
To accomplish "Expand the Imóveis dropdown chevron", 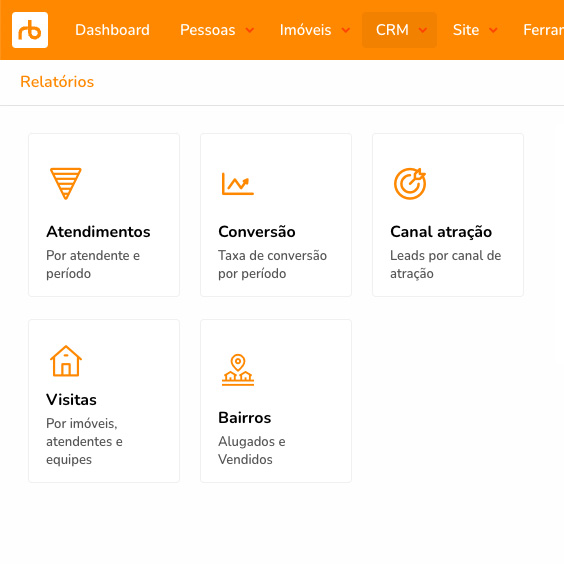I will tap(346, 30).
